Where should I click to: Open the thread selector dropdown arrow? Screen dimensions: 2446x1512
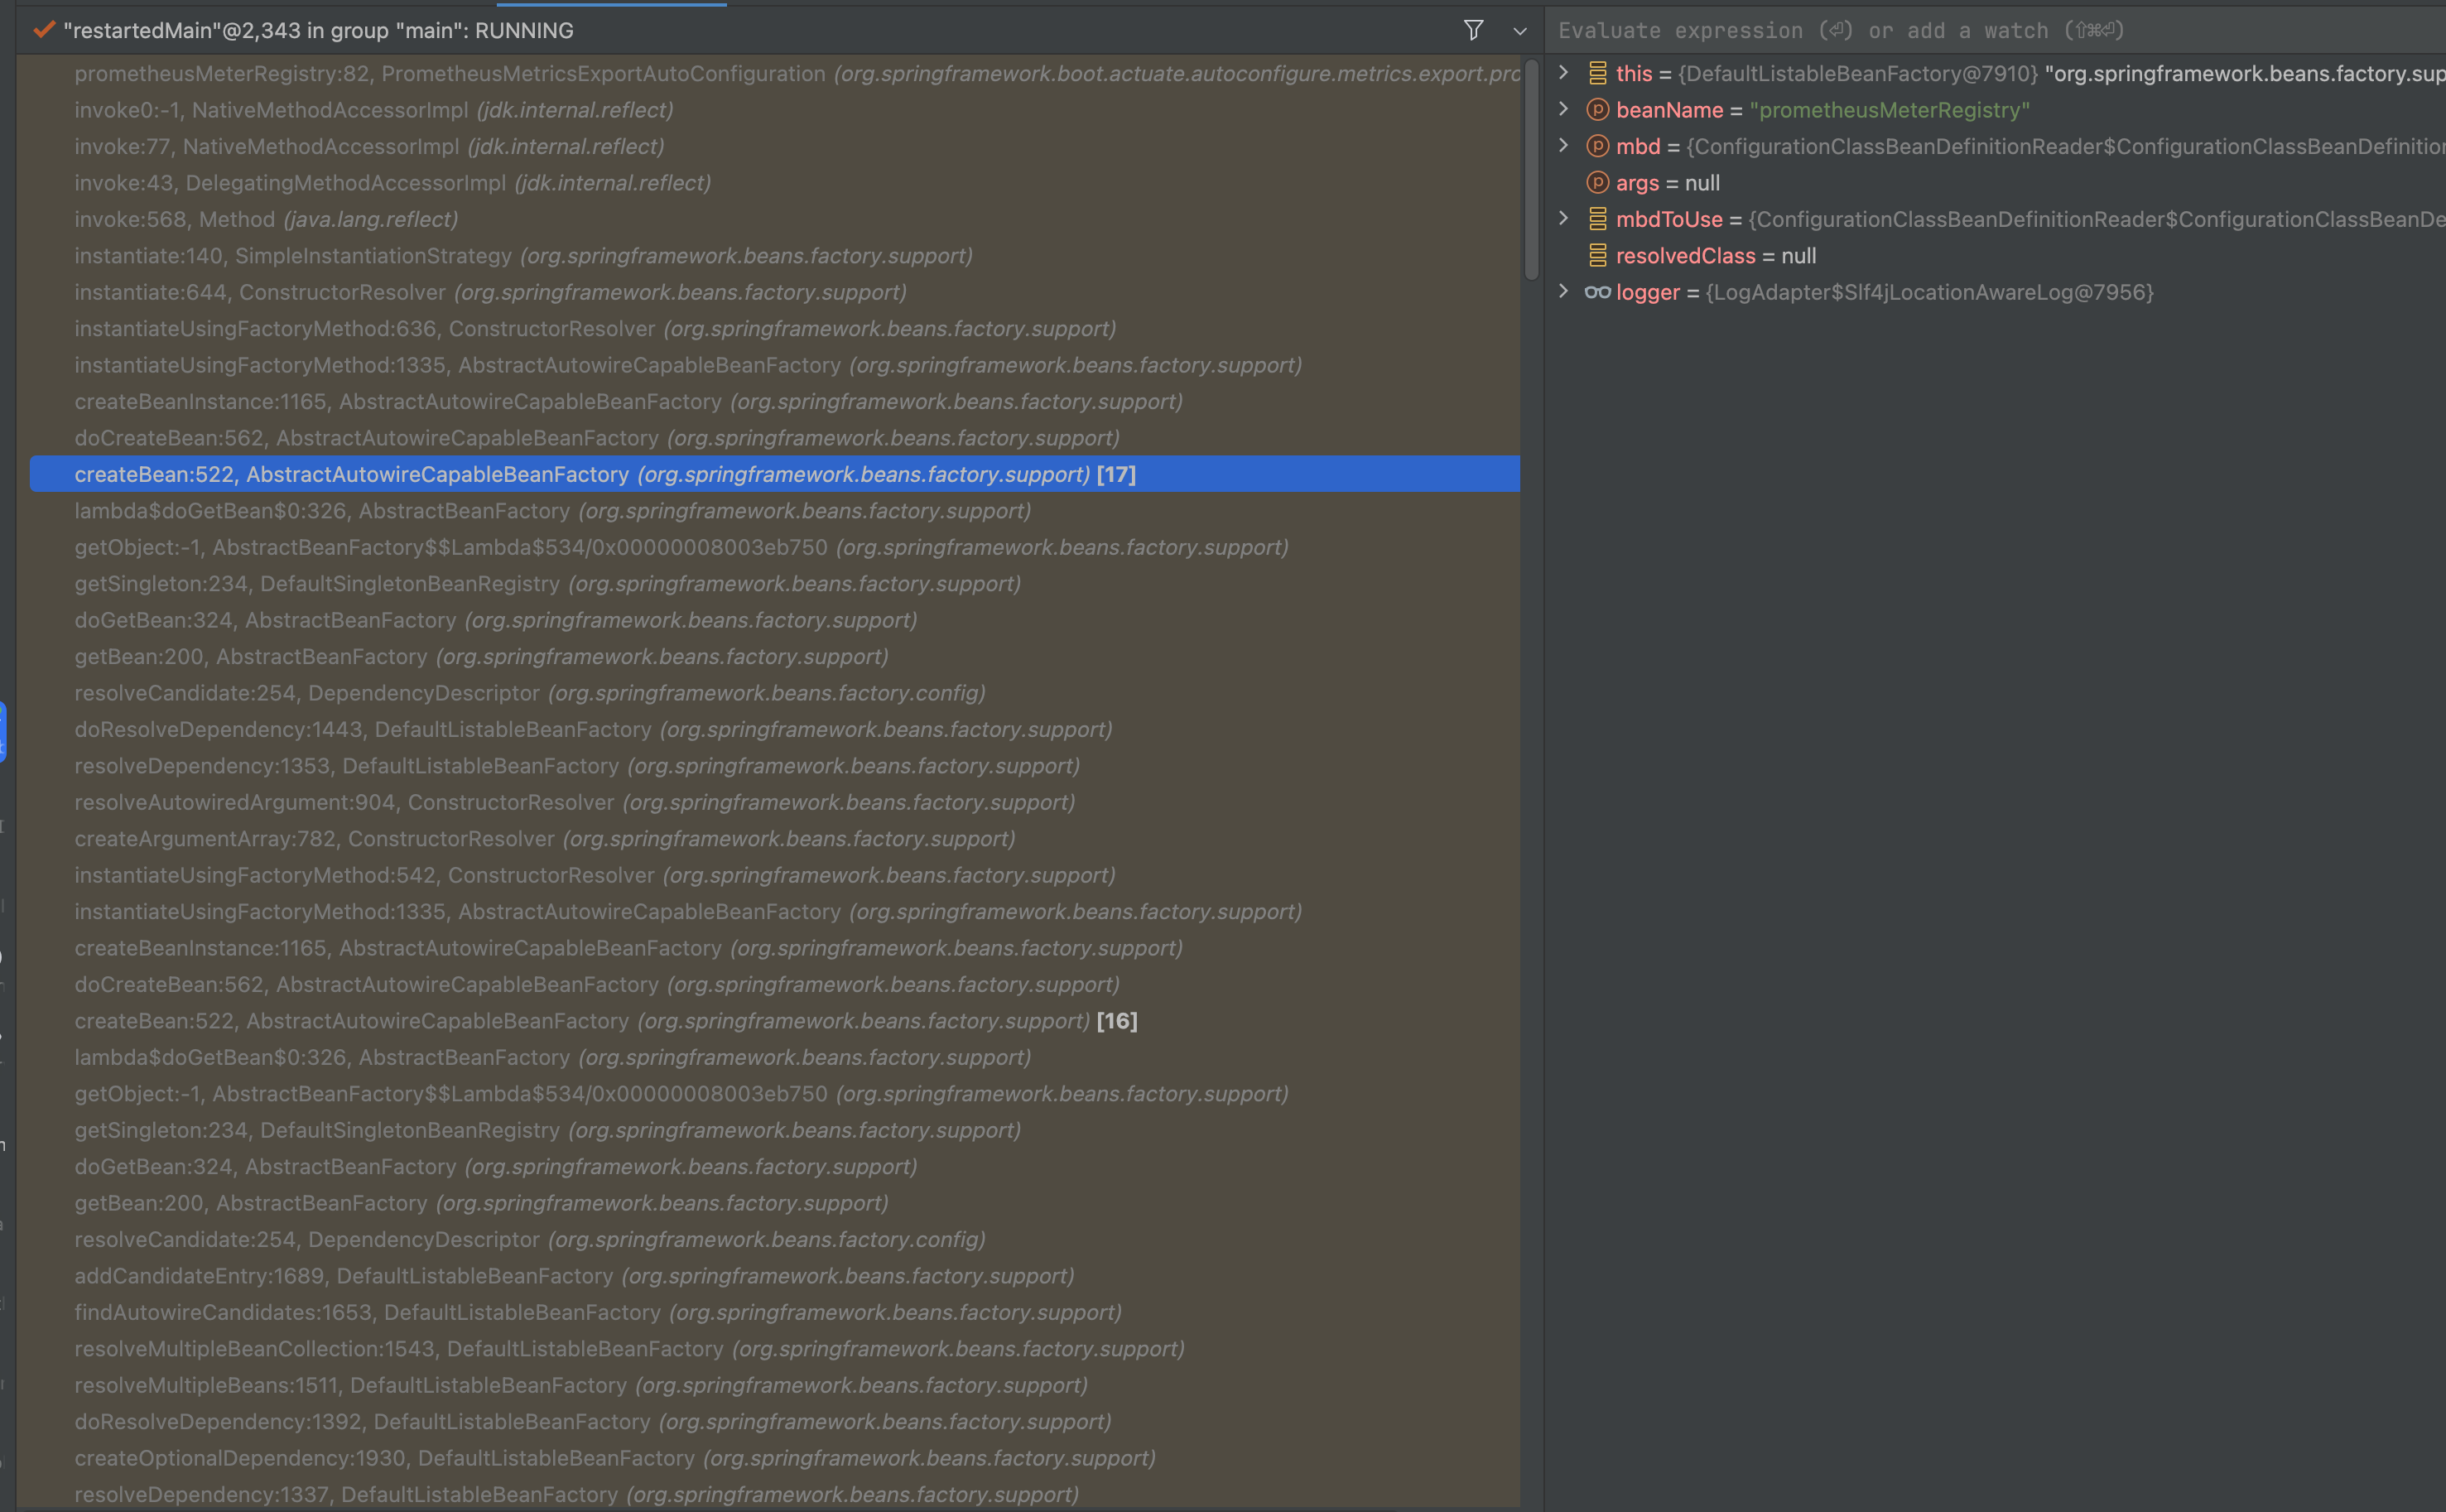tap(1520, 31)
